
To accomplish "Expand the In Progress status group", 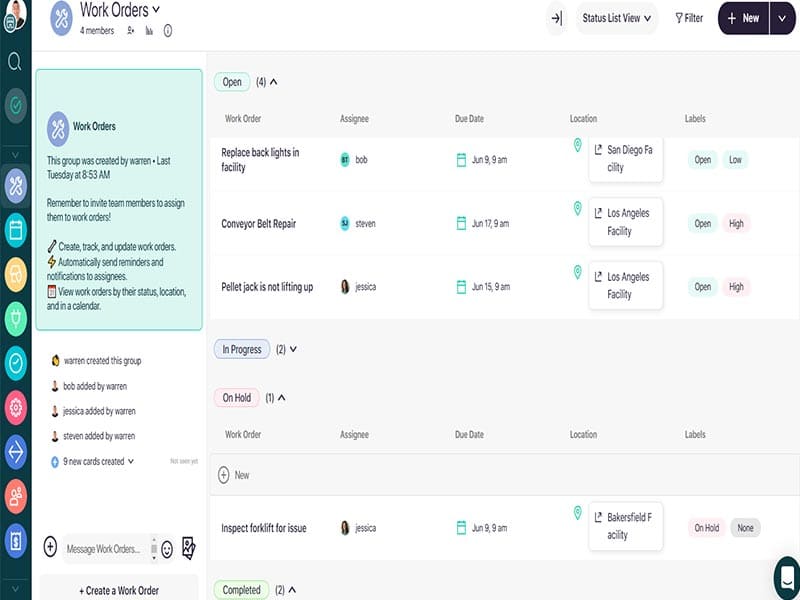I will [293, 350].
